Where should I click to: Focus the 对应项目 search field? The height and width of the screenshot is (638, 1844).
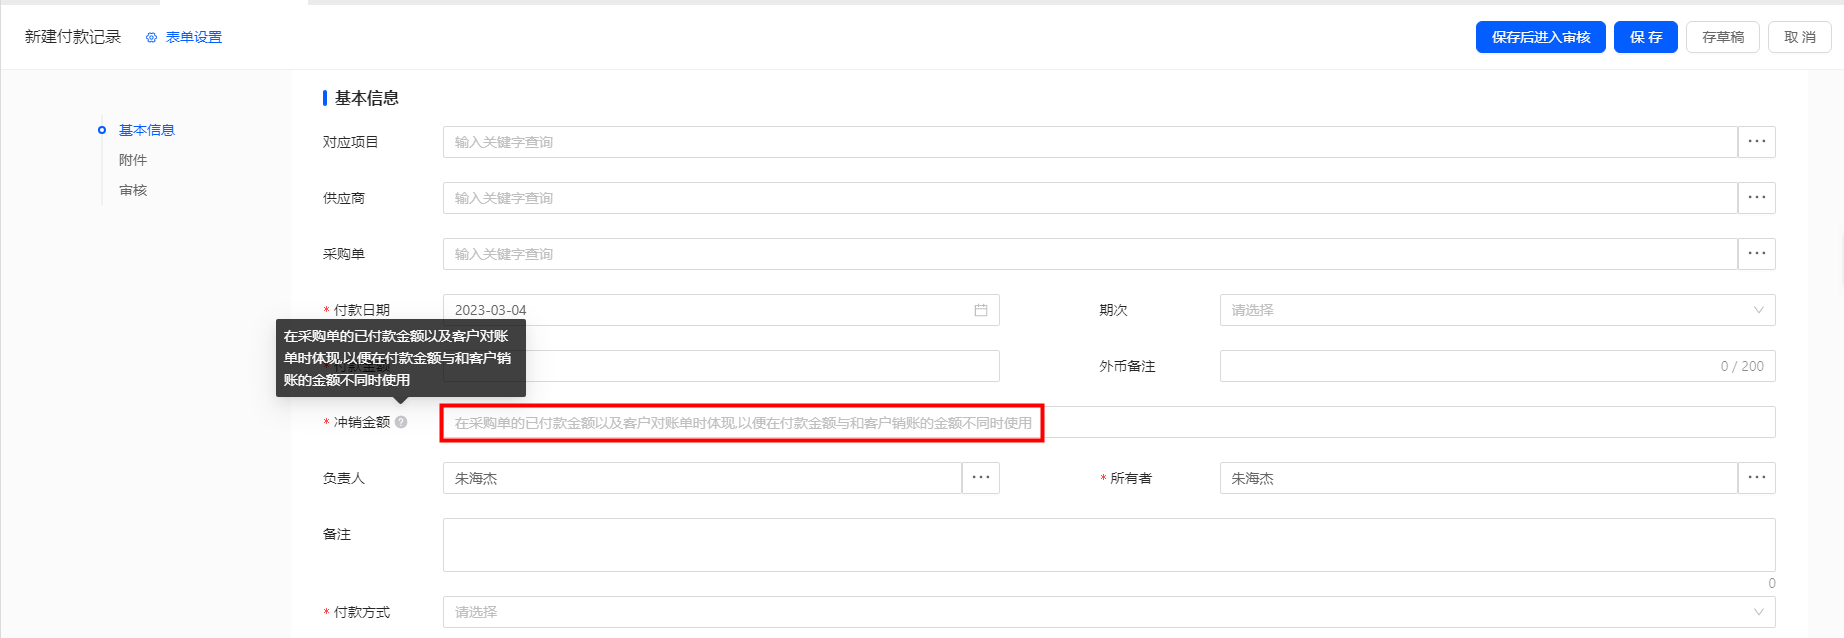coord(1090,142)
